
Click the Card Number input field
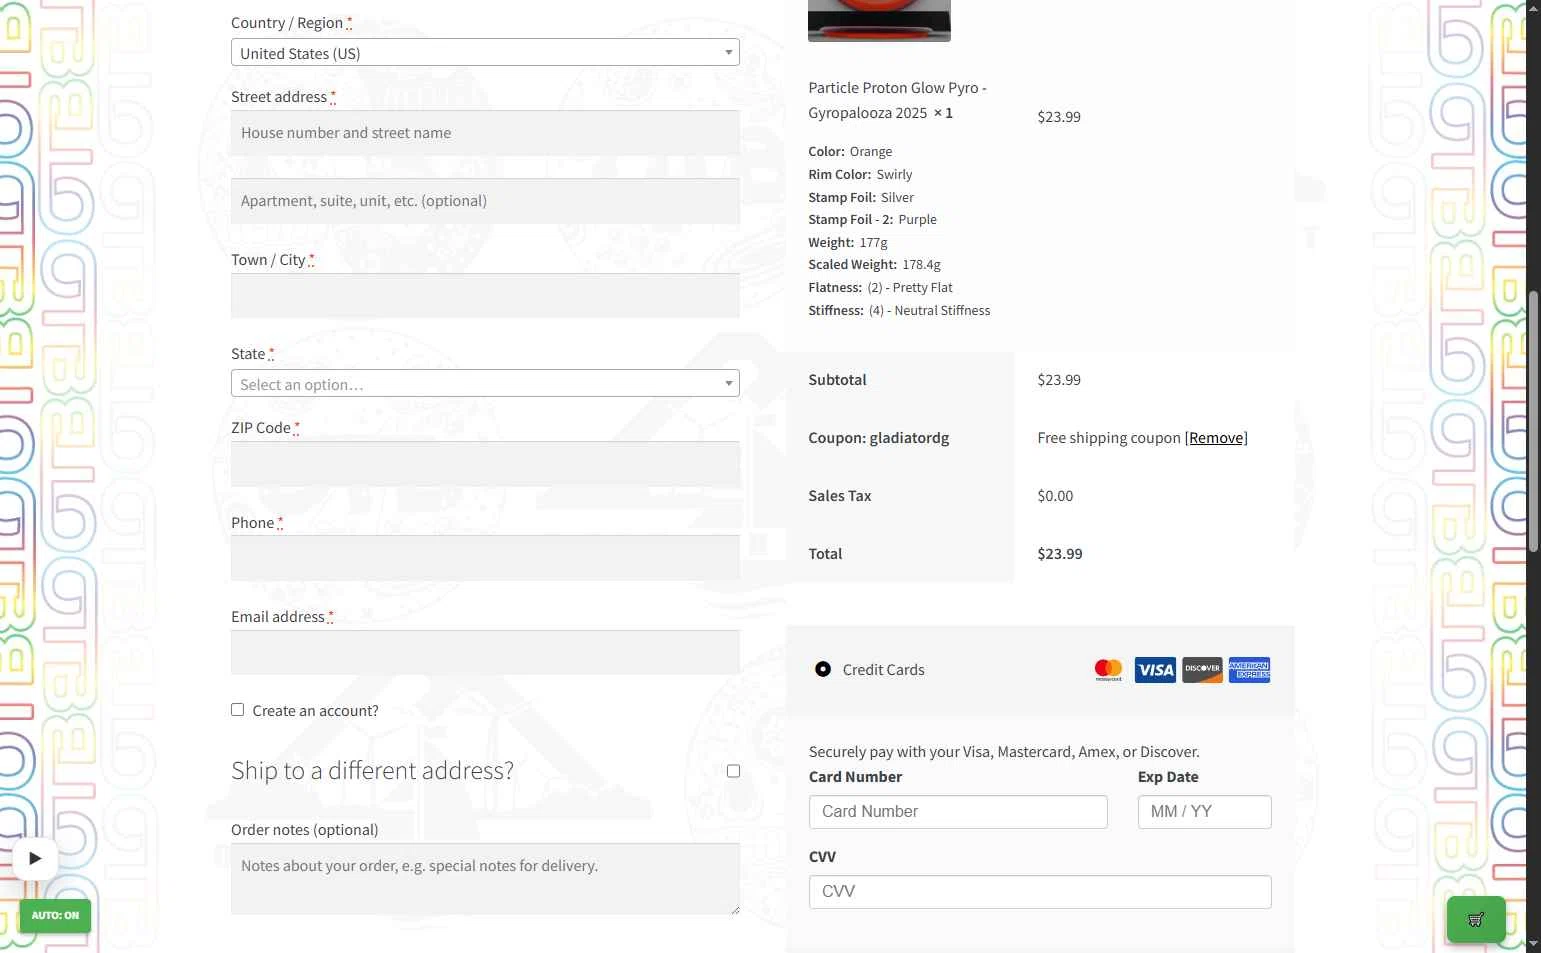pyautogui.click(x=958, y=812)
